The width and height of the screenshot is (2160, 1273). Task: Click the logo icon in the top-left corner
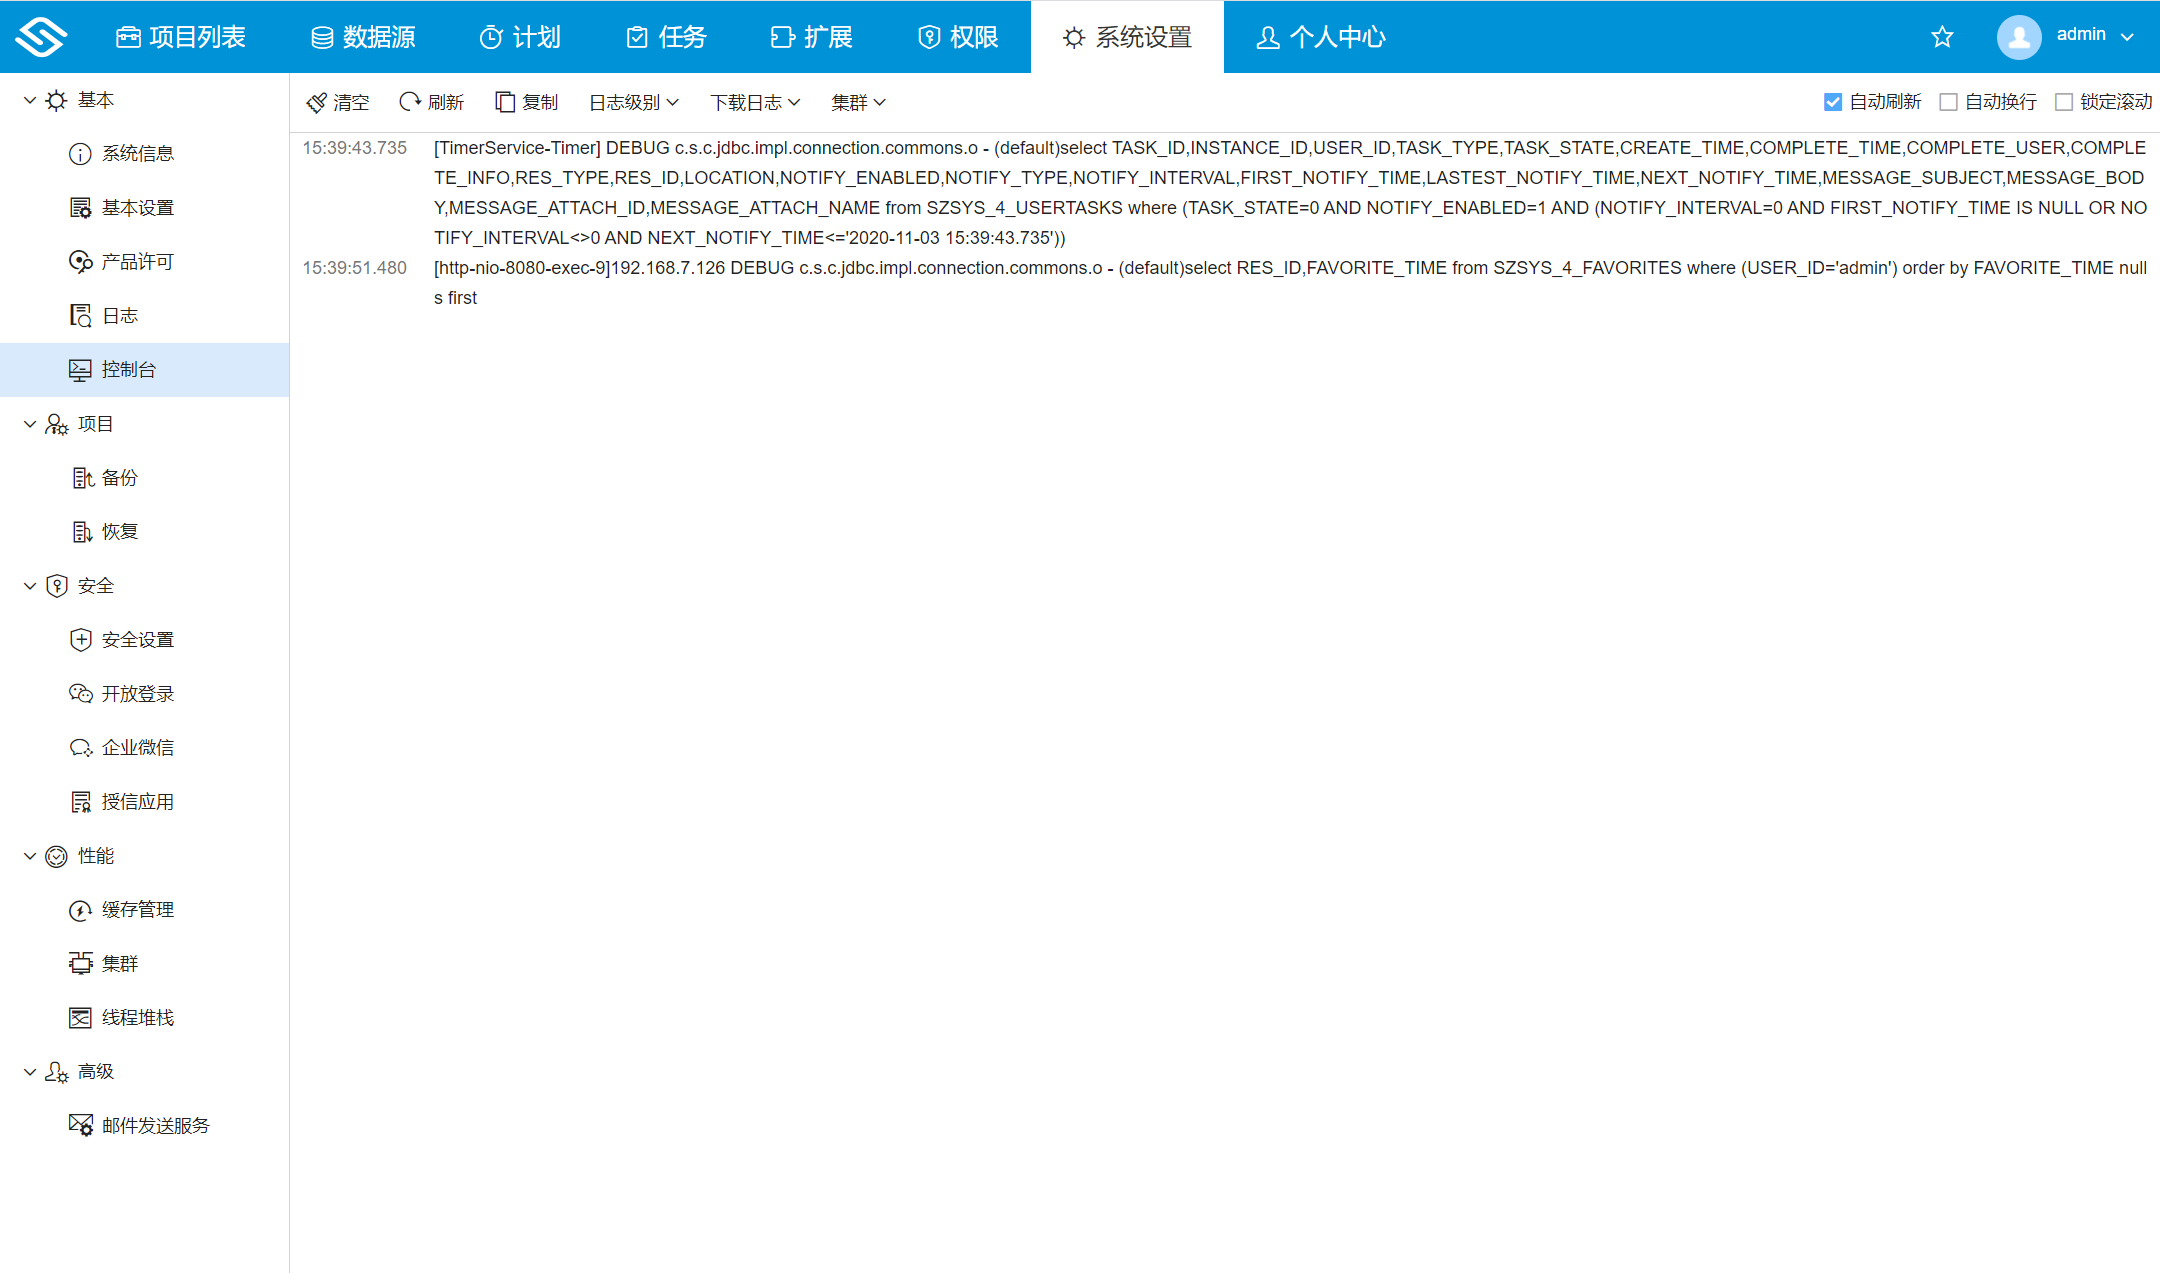pos(41,37)
